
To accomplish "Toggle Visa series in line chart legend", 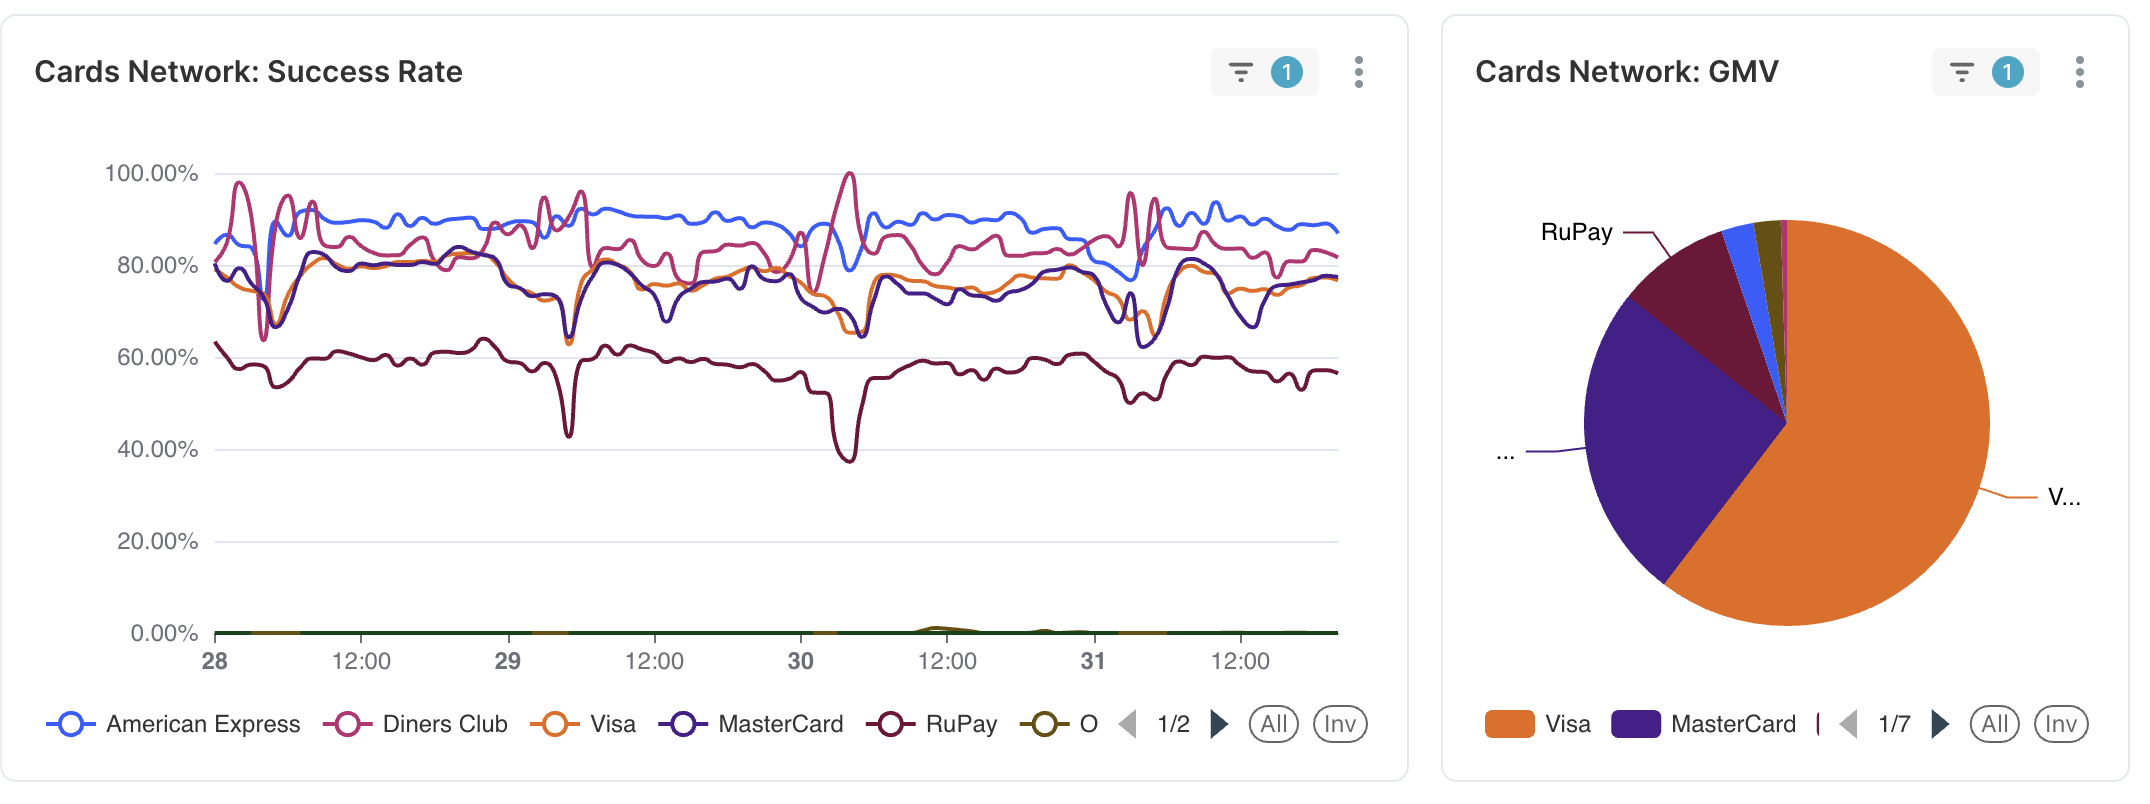I will coord(584,724).
